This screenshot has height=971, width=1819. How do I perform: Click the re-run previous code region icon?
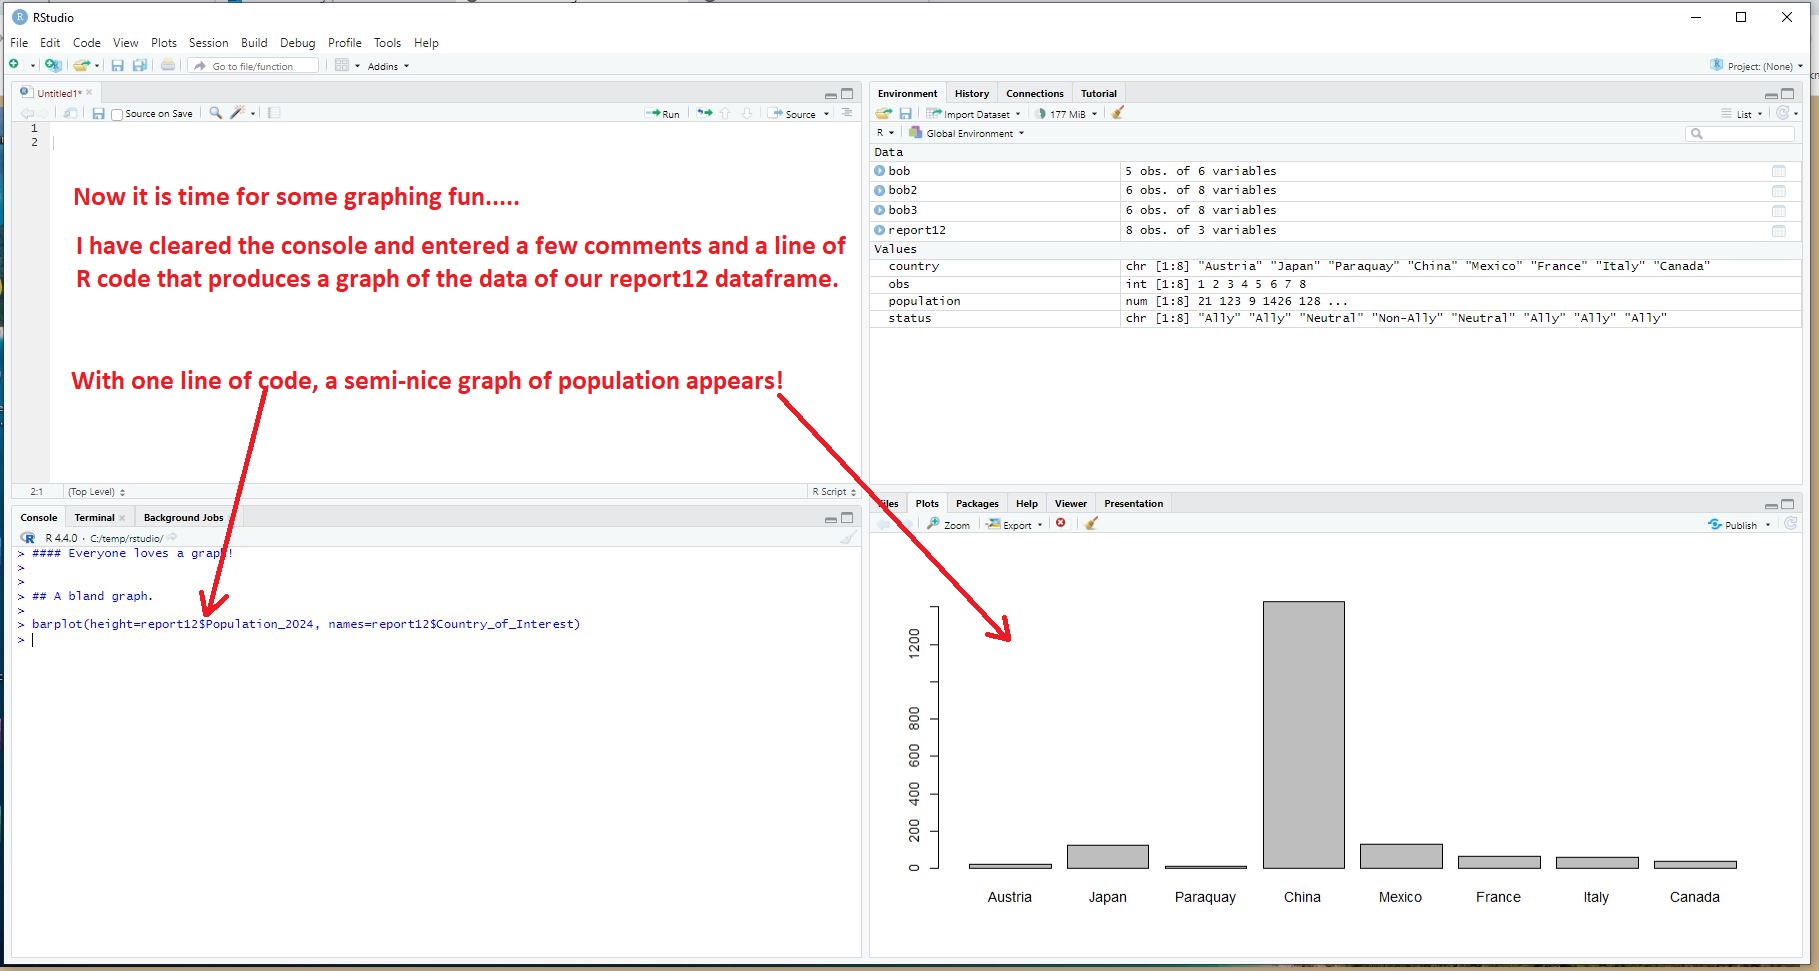(x=704, y=113)
